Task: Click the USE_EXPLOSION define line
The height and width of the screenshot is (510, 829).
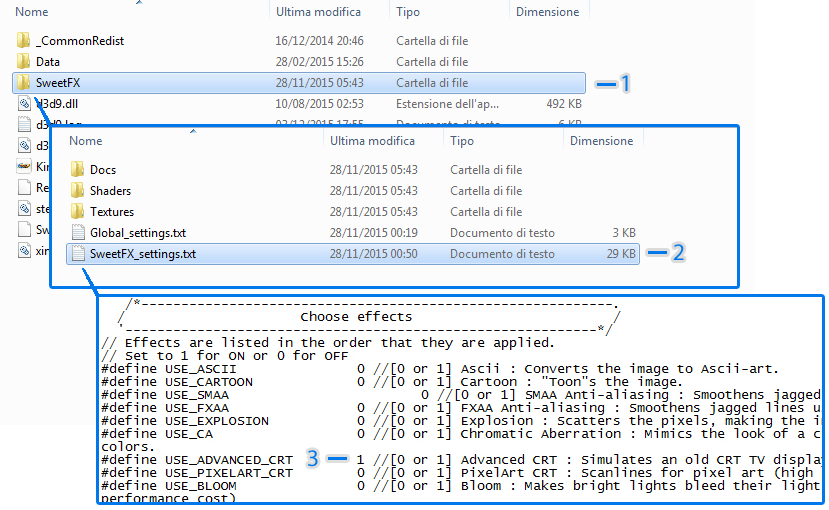Action: 461,421
